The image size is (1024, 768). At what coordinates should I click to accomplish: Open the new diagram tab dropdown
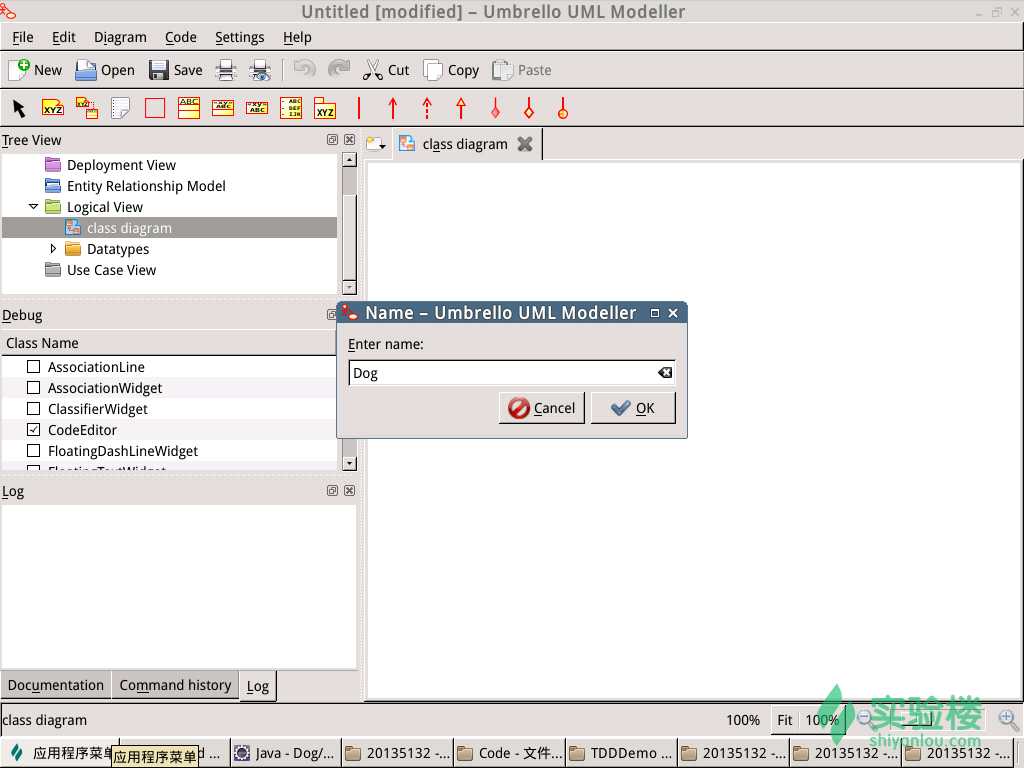(376, 144)
